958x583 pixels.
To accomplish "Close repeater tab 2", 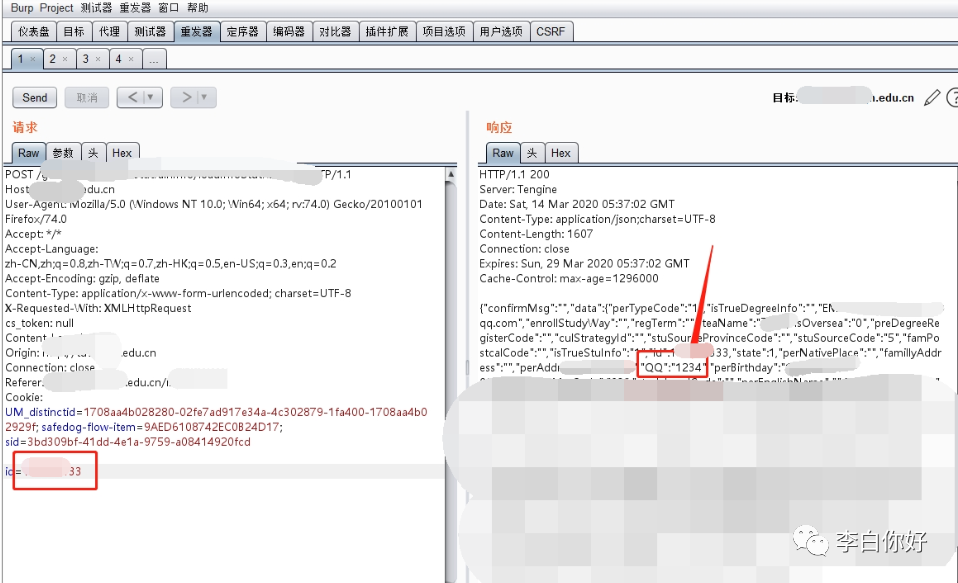I will coord(65,59).
